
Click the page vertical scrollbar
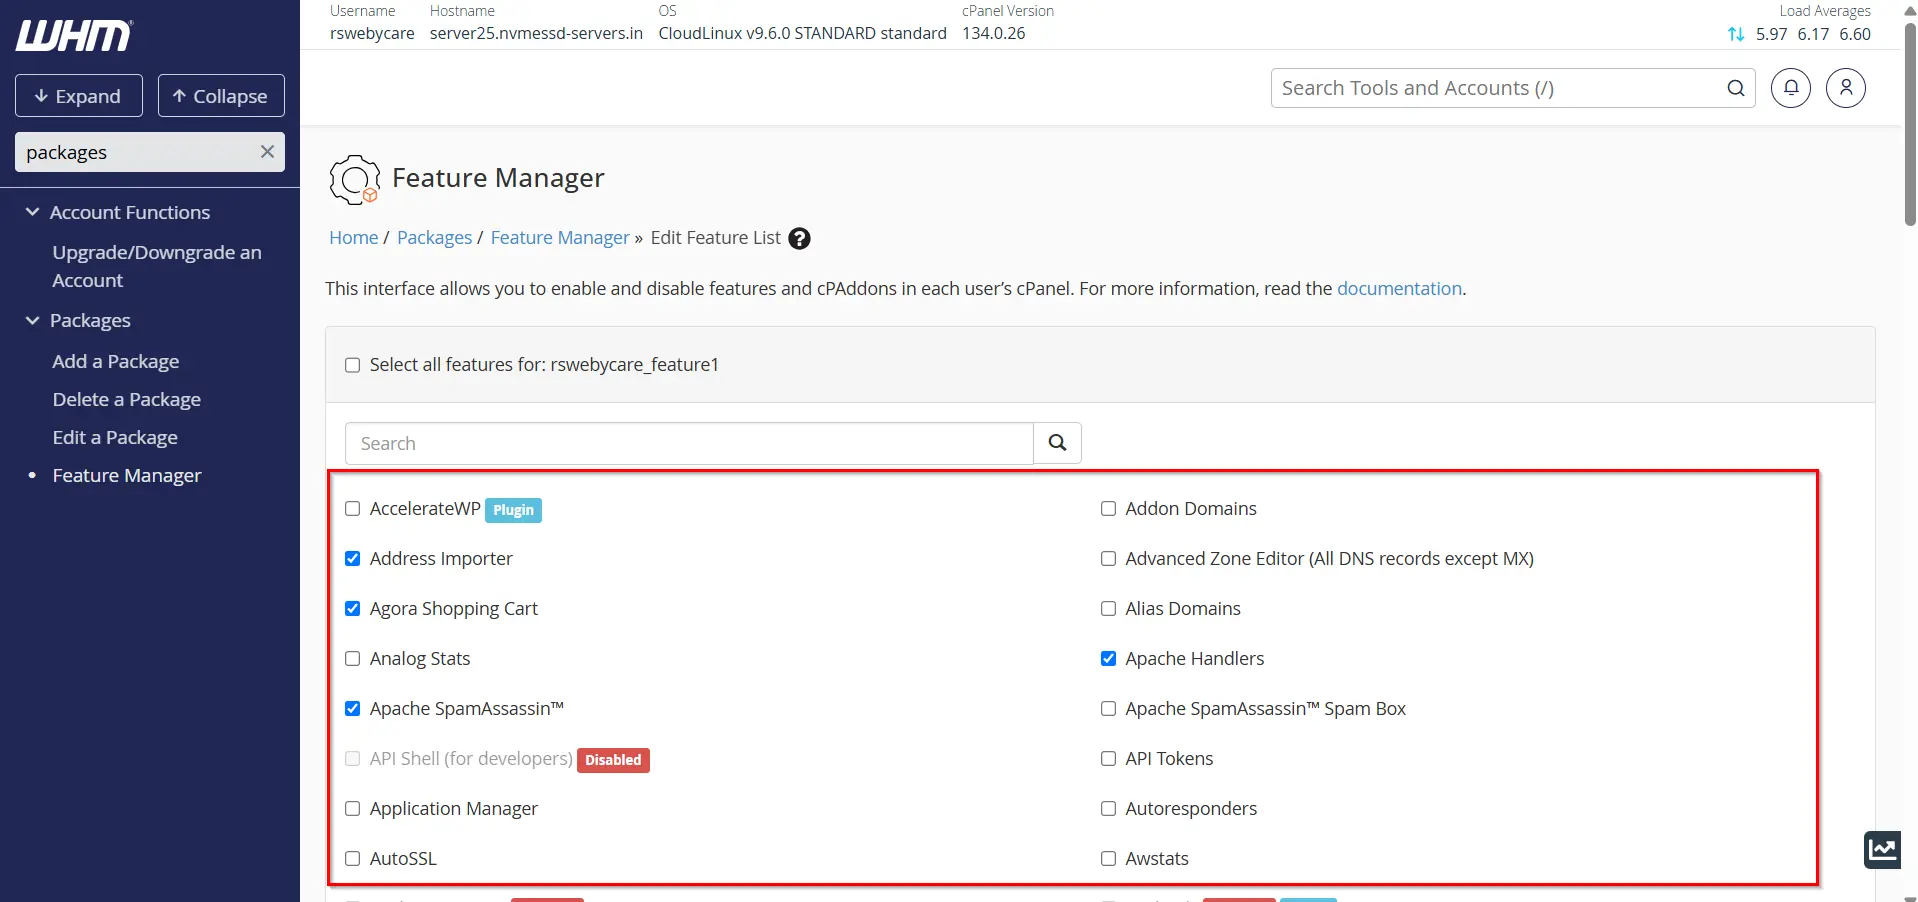point(1910,125)
